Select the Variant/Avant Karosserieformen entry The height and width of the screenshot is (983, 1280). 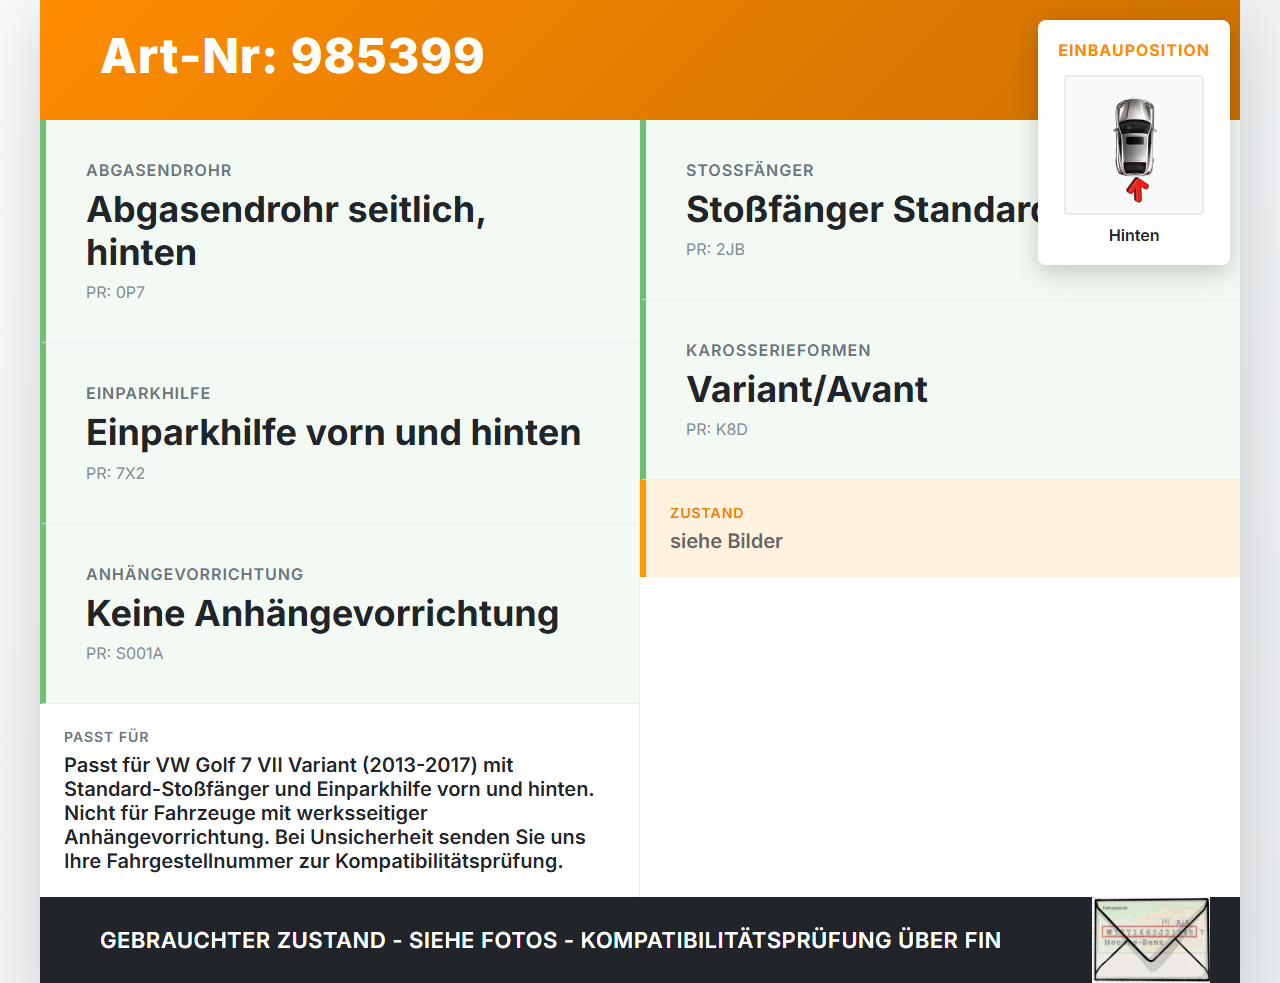[x=806, y=390]
